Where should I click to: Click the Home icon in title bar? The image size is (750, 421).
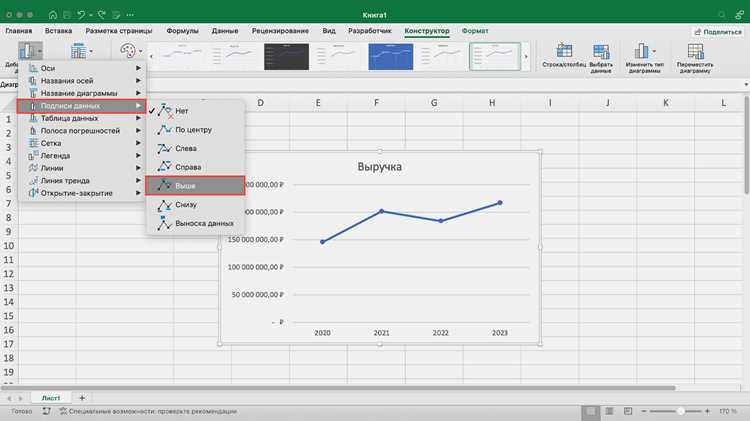point(53,15)
